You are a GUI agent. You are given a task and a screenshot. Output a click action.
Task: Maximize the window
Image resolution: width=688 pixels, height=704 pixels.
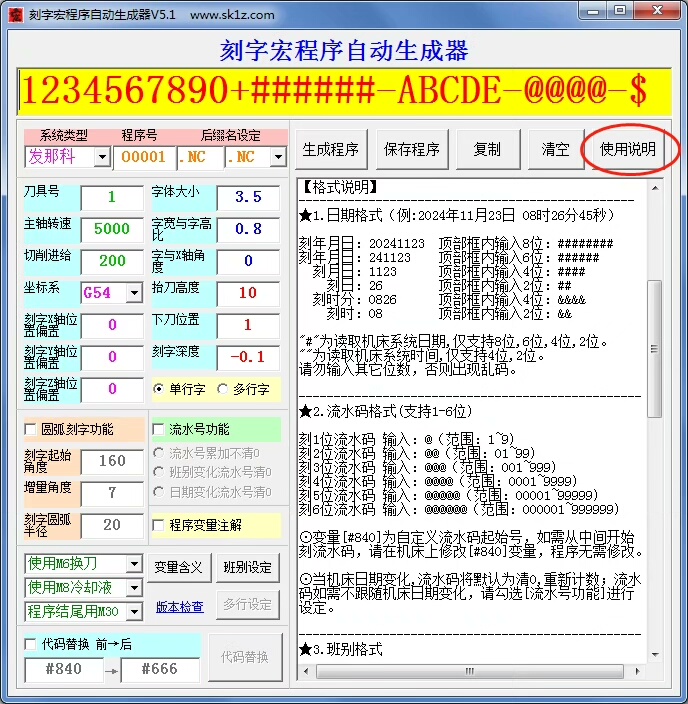click(x=620, y=11)
